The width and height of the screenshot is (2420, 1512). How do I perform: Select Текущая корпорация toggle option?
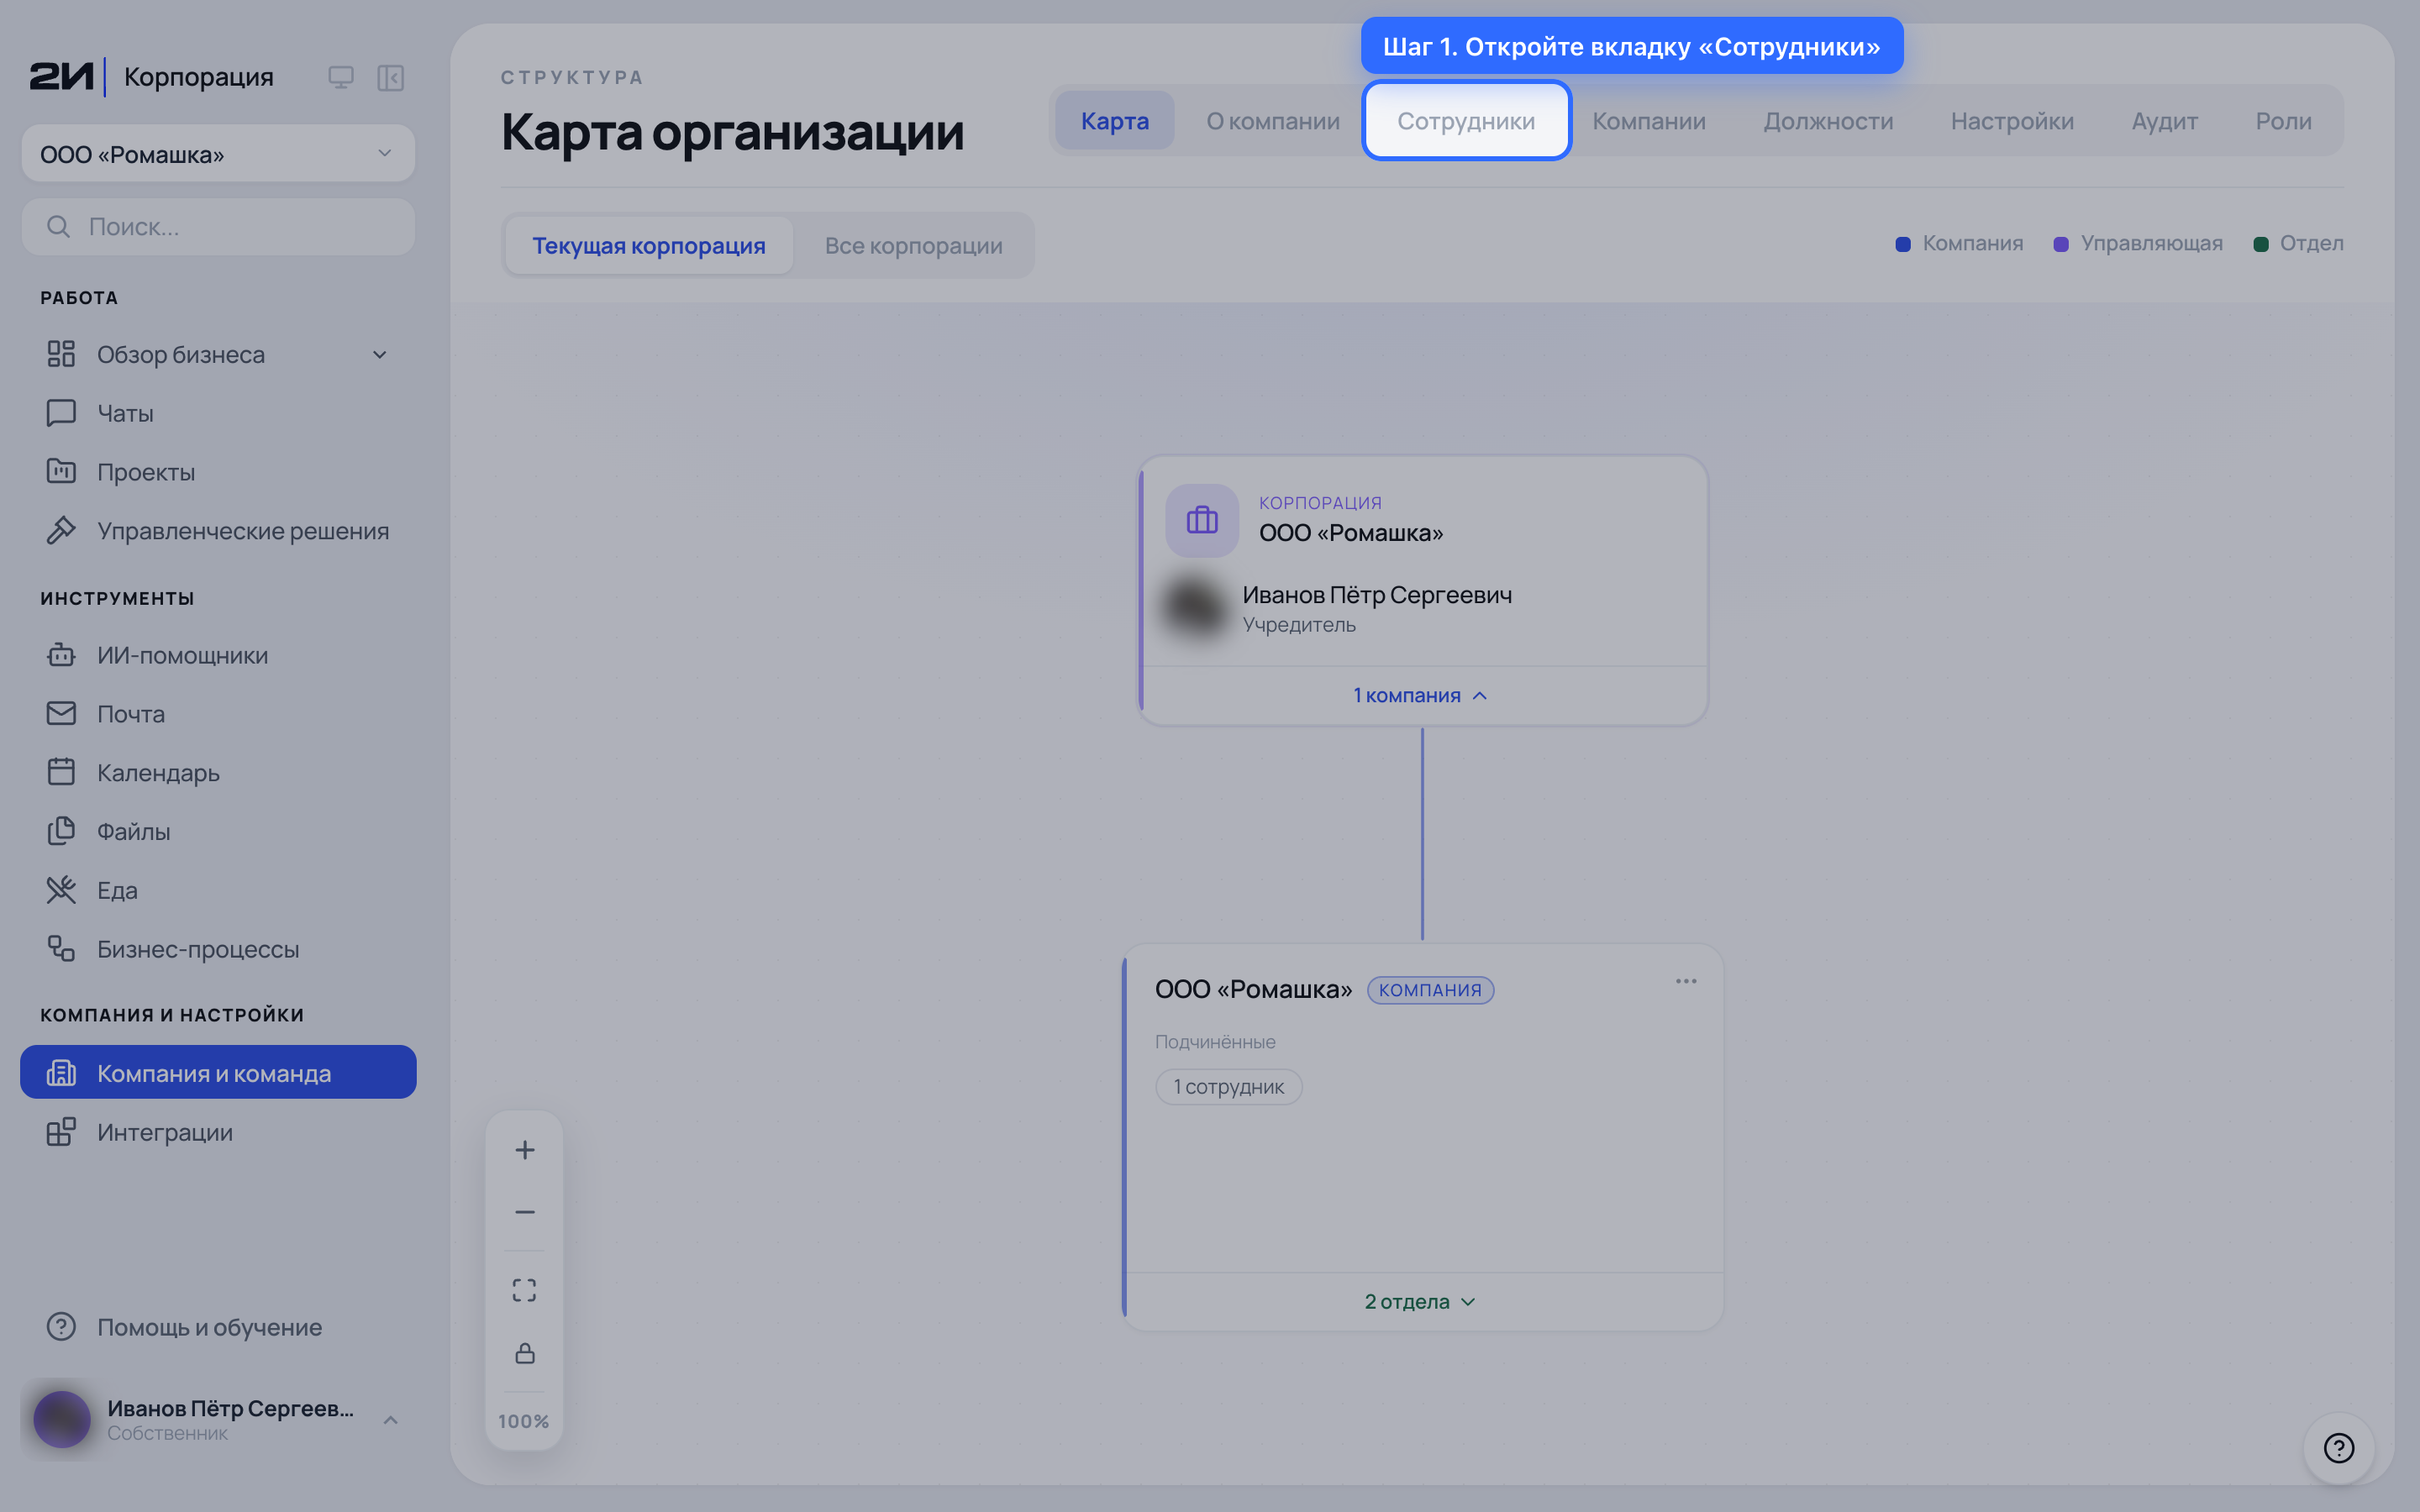pos(649,245)
